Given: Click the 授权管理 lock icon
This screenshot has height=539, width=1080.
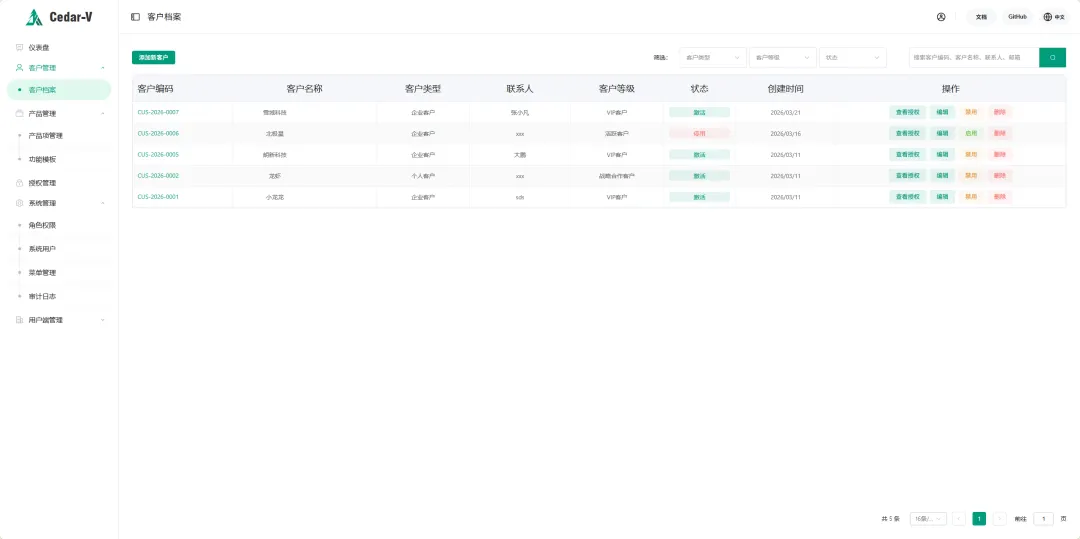Looking at the screenshot, I should pos(19,183).
